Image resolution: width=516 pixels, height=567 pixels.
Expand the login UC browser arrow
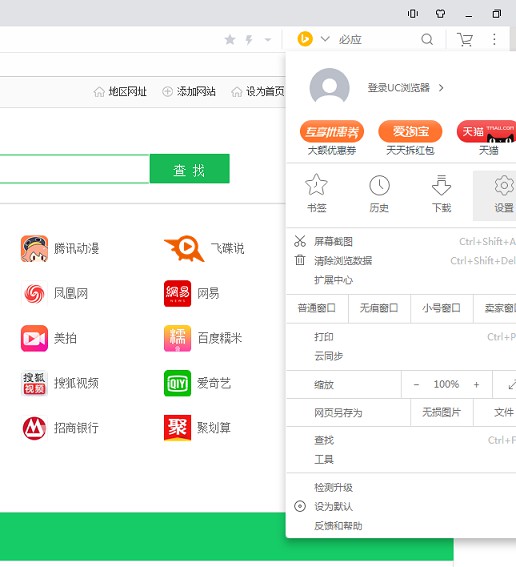441,88
